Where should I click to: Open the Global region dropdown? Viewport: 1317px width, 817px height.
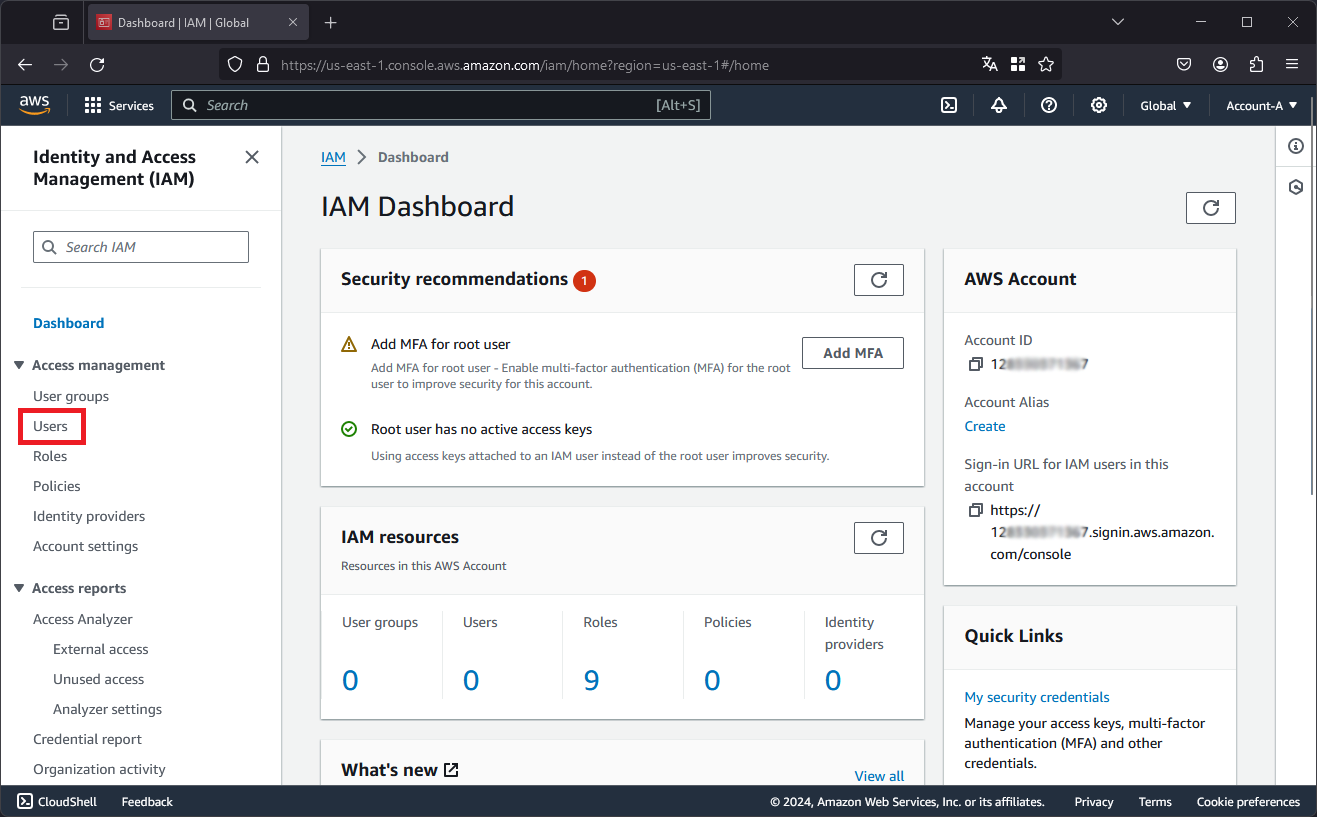tap(1166, 105)
